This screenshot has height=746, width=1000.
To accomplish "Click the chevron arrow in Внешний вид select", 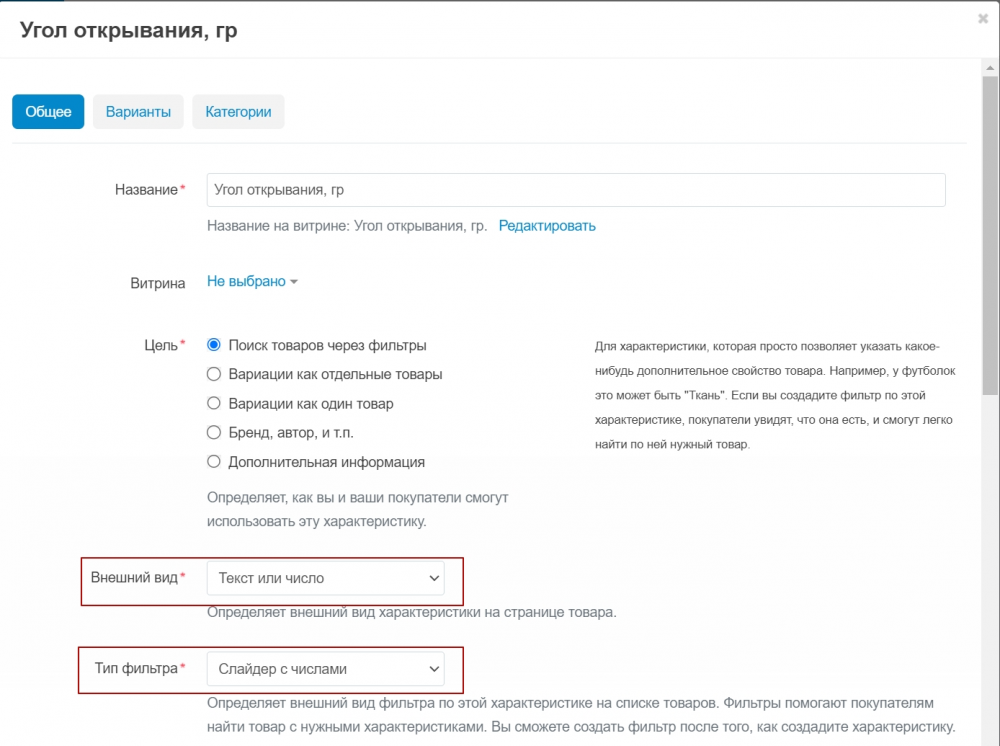I will click(x=433, y=578).
